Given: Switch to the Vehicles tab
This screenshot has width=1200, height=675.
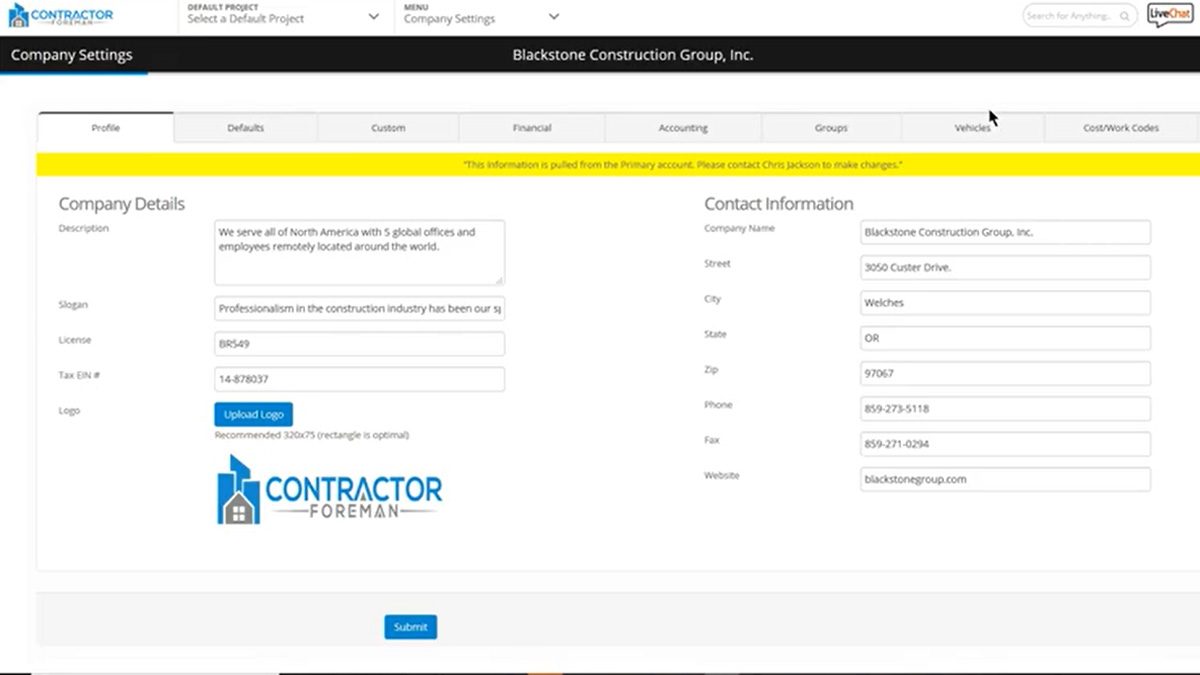Looking at the screenshot, I should [x=972, y=127].
